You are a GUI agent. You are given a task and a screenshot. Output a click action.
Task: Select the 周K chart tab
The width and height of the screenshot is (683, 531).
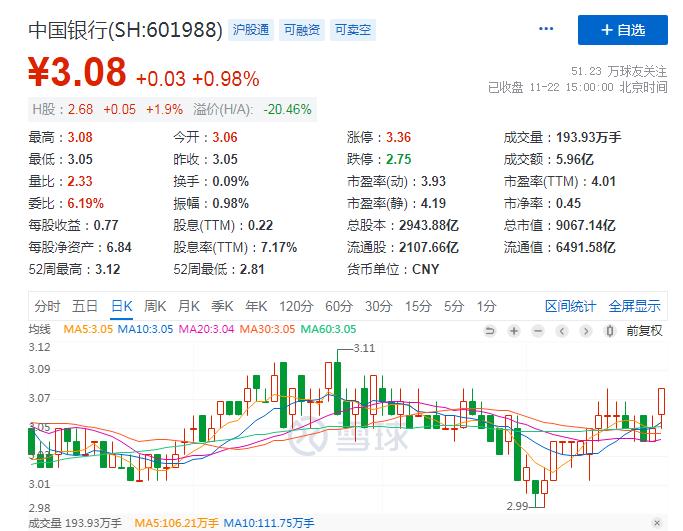[x=155, y=306]
